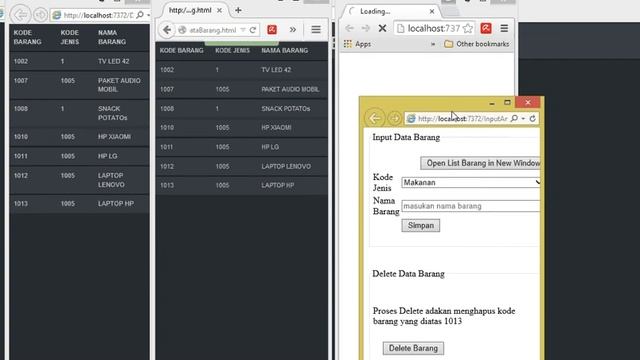Click KODE BARANG header in Firefox table
640x360 pixels.
[x=182, y=50]
